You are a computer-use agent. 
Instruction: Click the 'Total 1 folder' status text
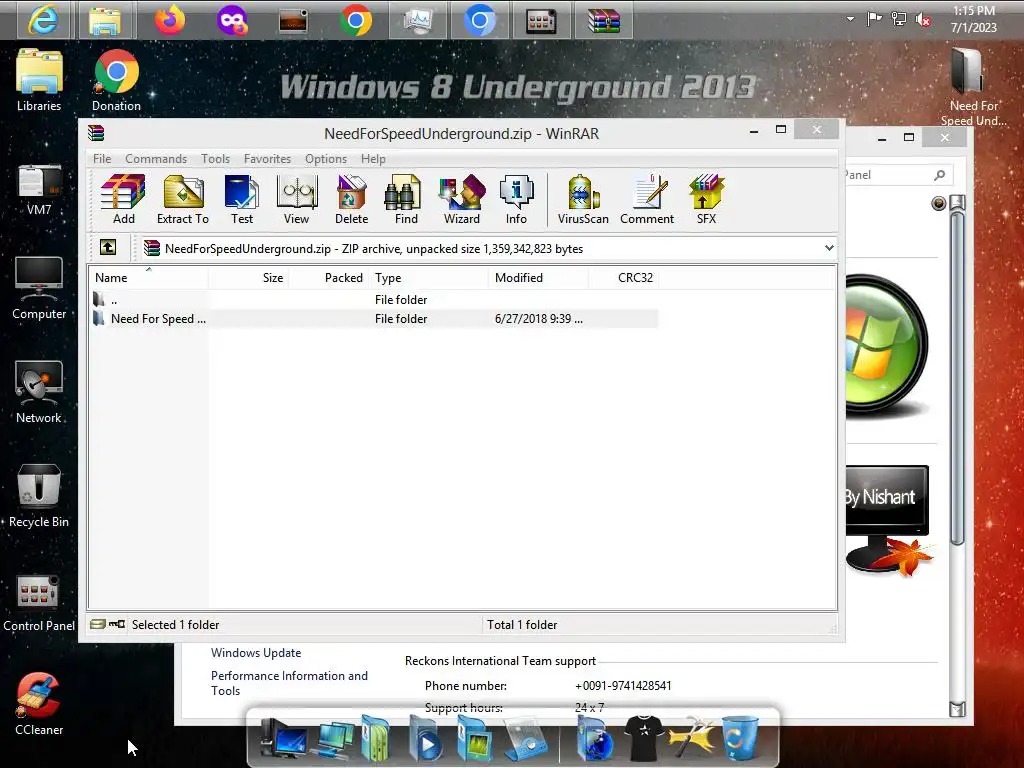click(x=522, y=625)
